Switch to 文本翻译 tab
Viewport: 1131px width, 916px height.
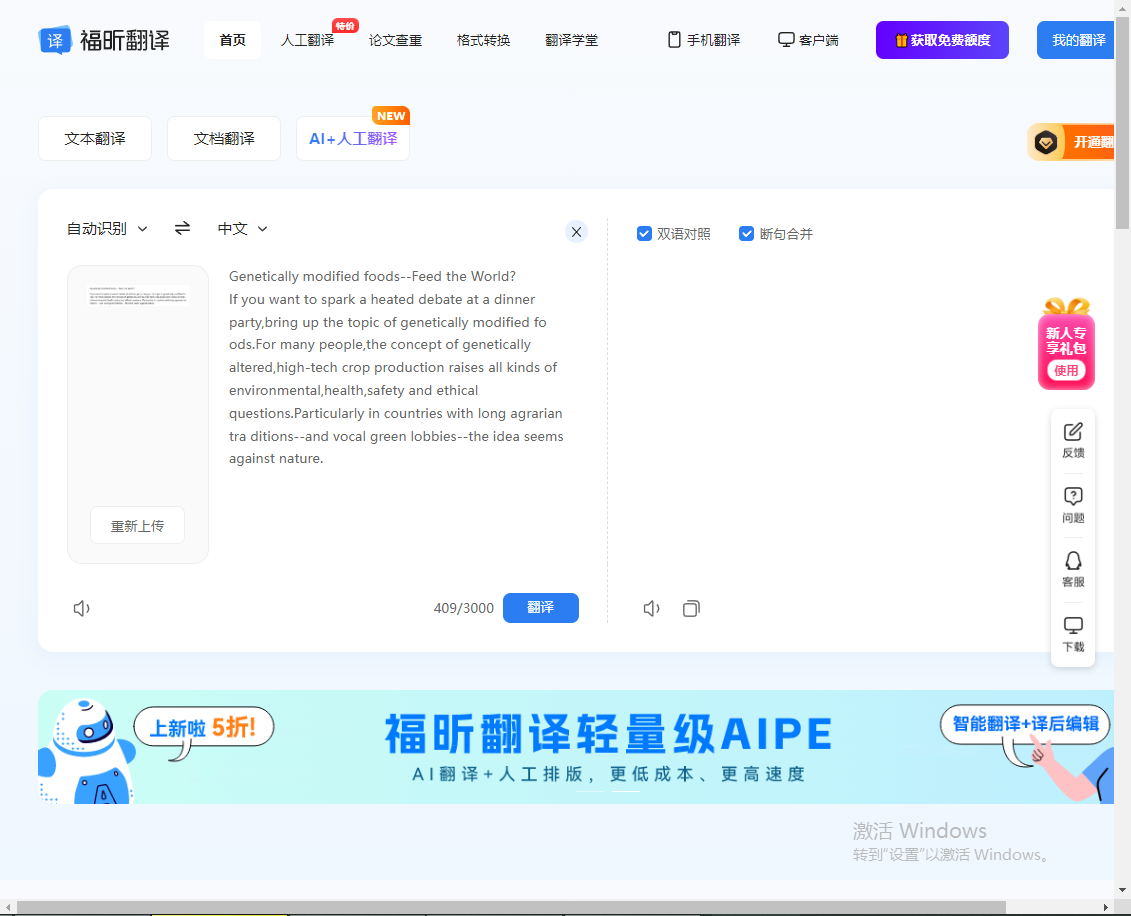click(x=95, y=138)
